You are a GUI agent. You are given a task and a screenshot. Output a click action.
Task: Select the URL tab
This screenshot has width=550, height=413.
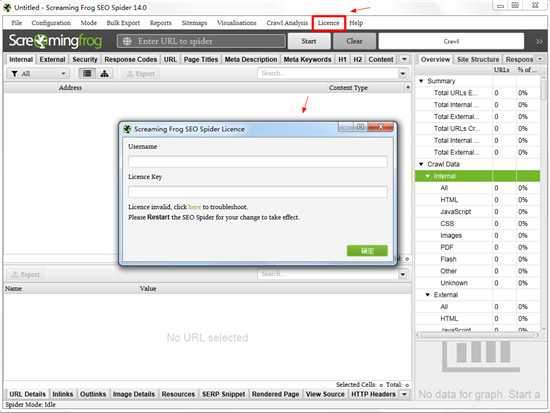(170, 59)
